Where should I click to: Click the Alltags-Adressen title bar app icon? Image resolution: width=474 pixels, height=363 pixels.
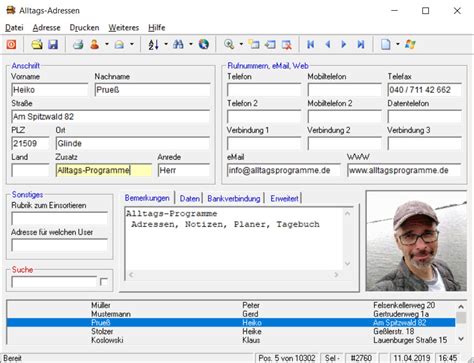tap(11, 10)
